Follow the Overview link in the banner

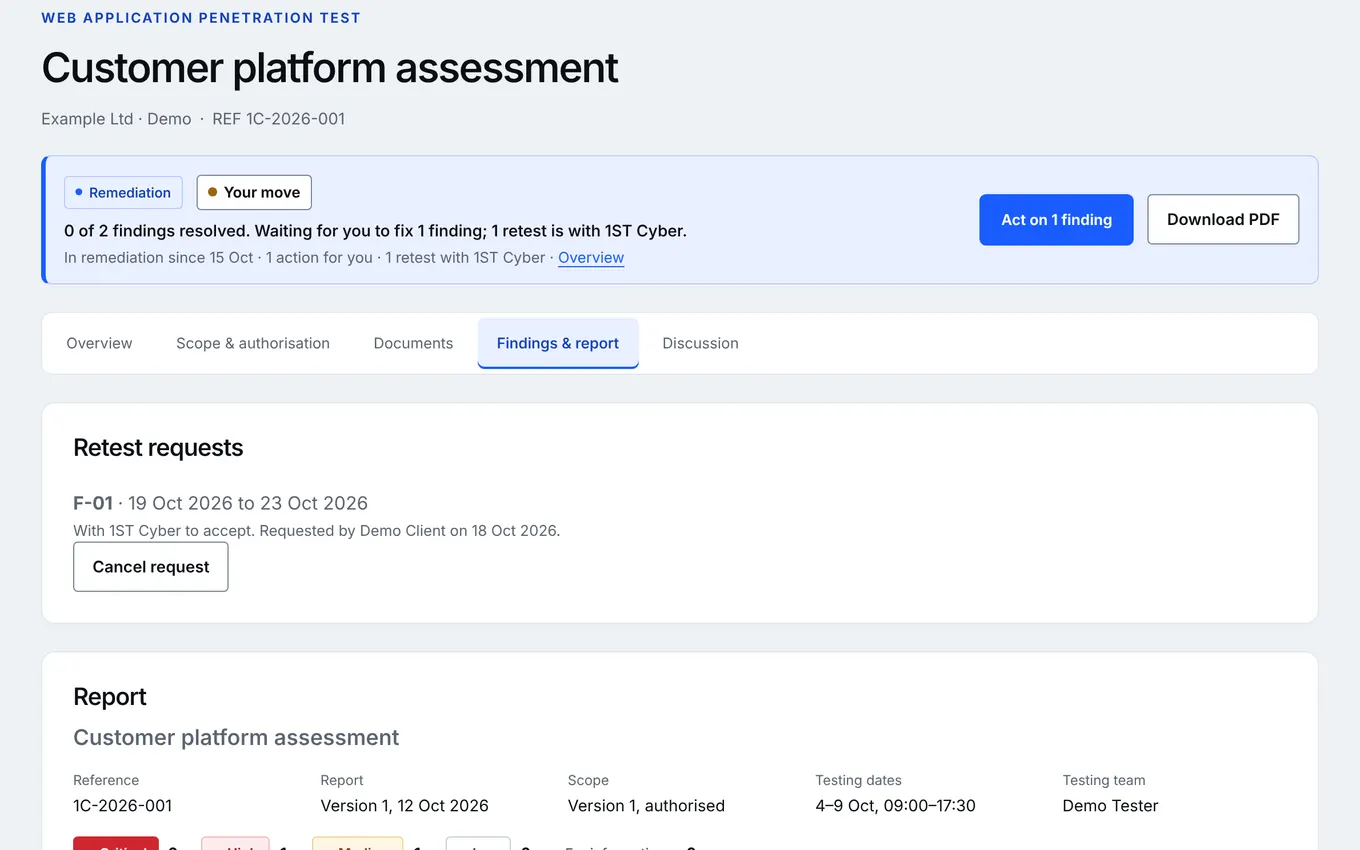[x=591, y=258]
